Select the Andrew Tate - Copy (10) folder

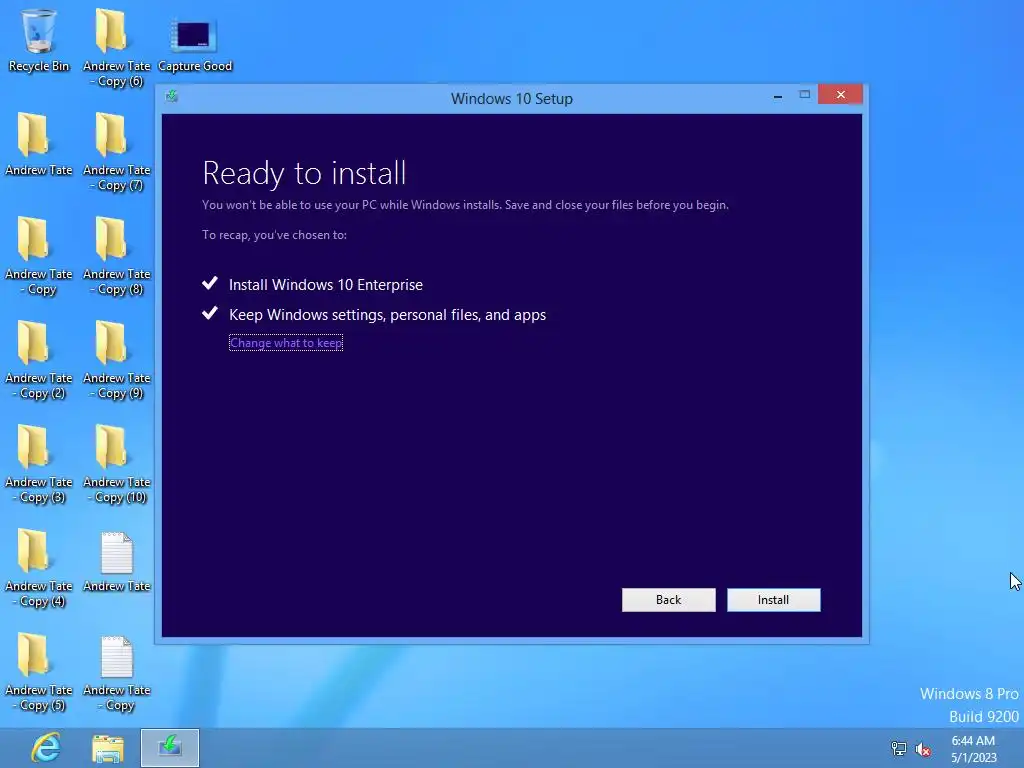(x=116, y=464)
